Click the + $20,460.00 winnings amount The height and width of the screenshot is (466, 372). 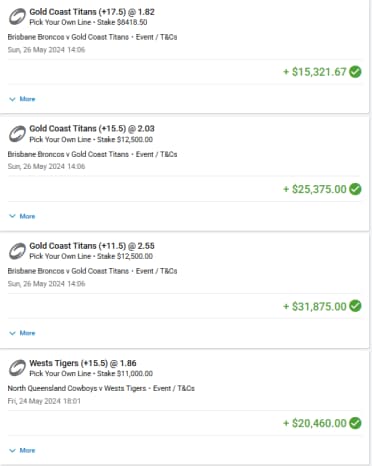(315, 423)
